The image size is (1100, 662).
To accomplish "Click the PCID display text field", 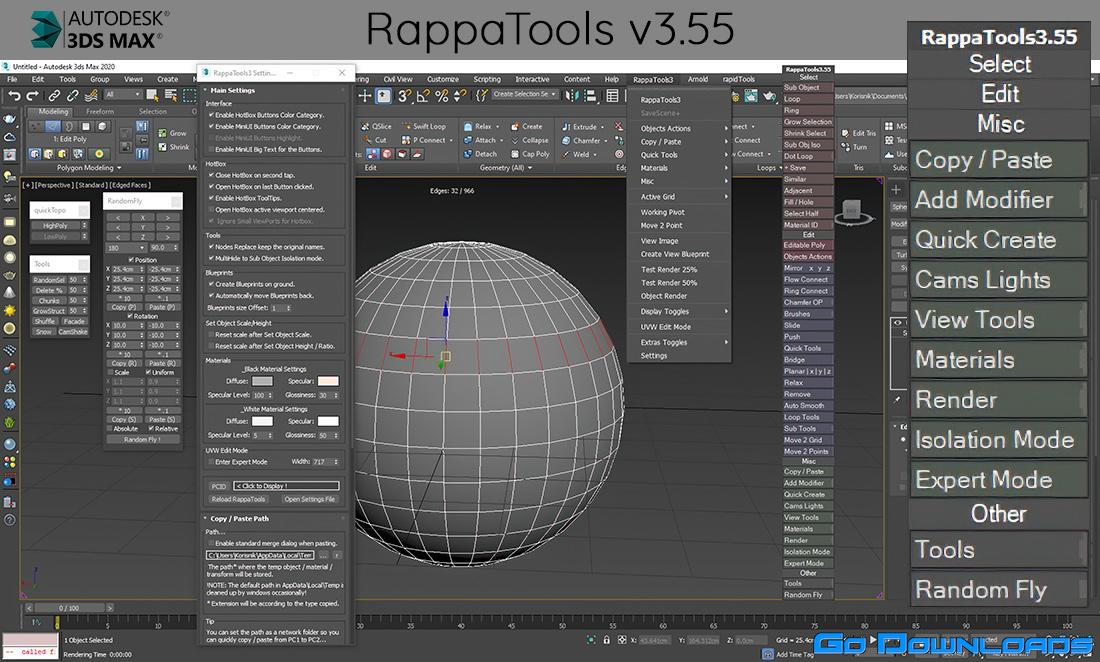I will coord(286,486).
